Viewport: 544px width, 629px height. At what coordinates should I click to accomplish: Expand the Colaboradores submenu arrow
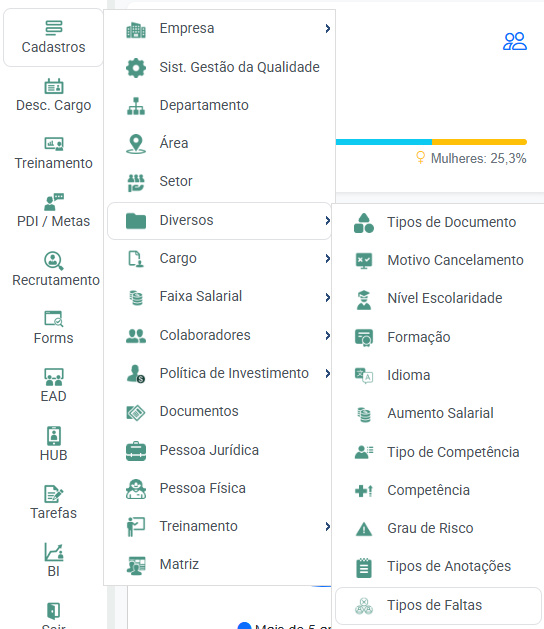pyautogui.click(x=328, y=335)
